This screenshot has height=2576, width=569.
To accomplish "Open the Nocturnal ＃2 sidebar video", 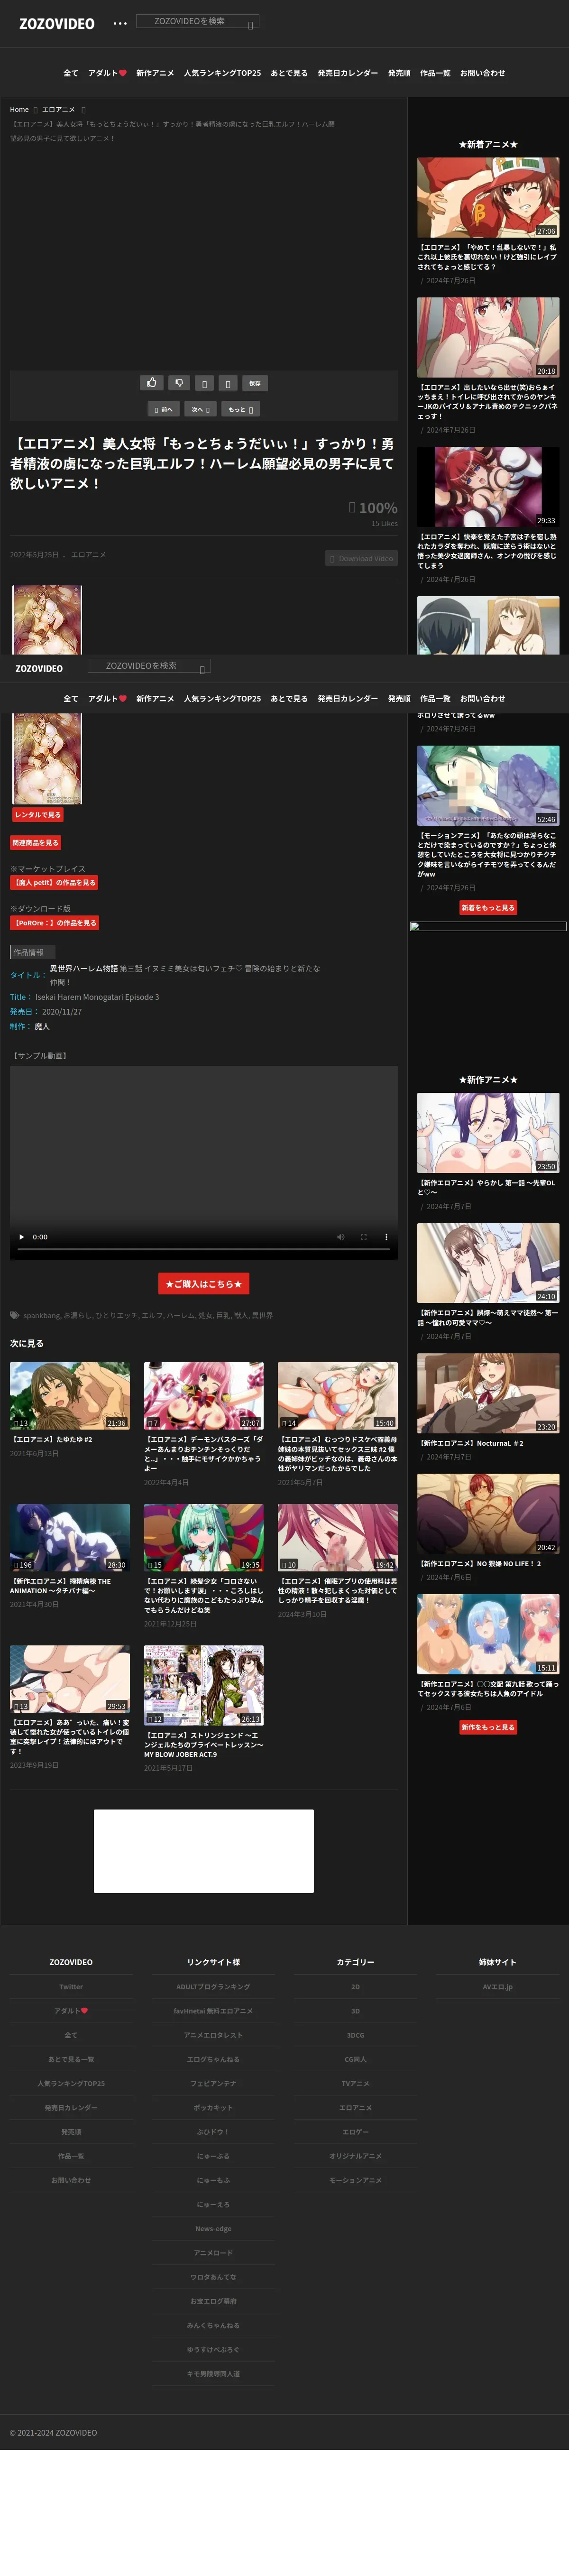I will coord(488,1394).
